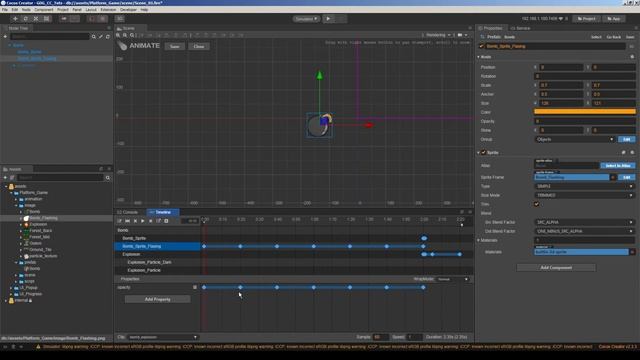Switch to the Console tab
This screenshot has width=640, height=360.
point(128,212)
